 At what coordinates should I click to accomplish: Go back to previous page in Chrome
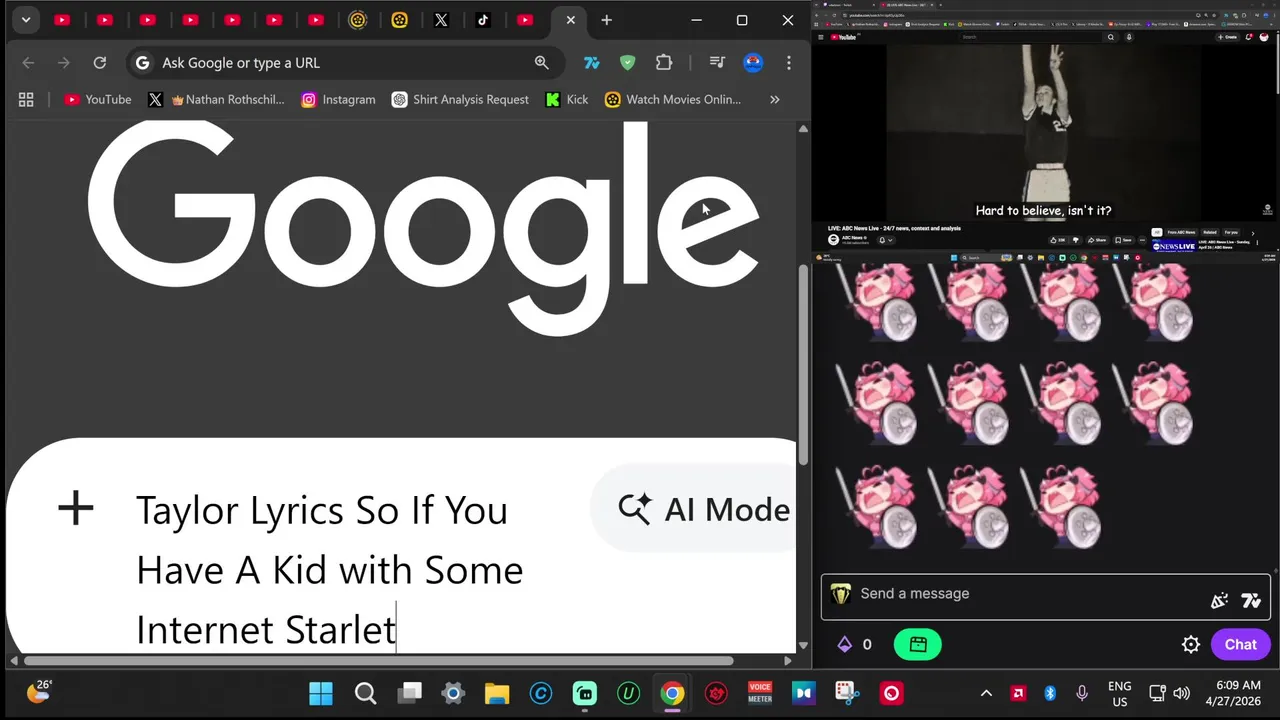click(x=28, y=63)
